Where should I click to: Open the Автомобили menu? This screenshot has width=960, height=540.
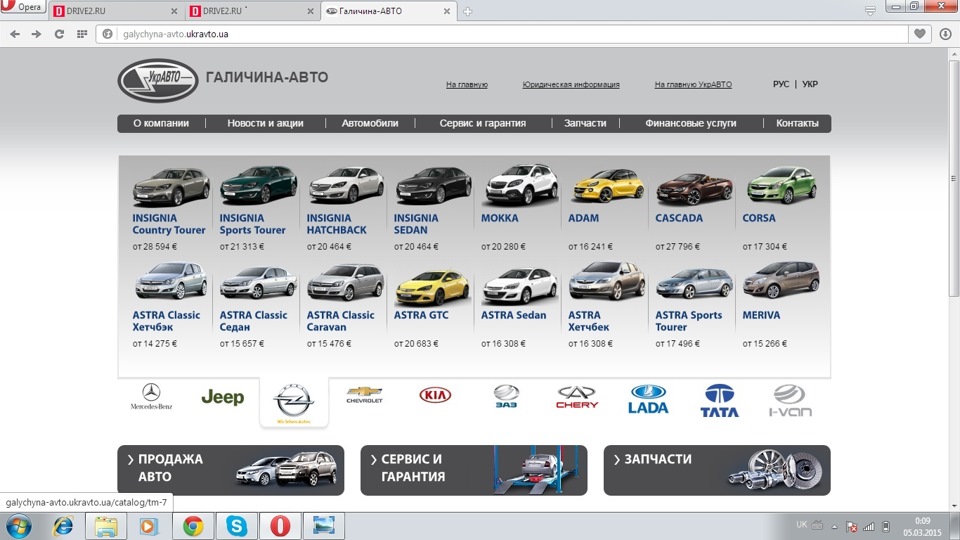point(370,123)
